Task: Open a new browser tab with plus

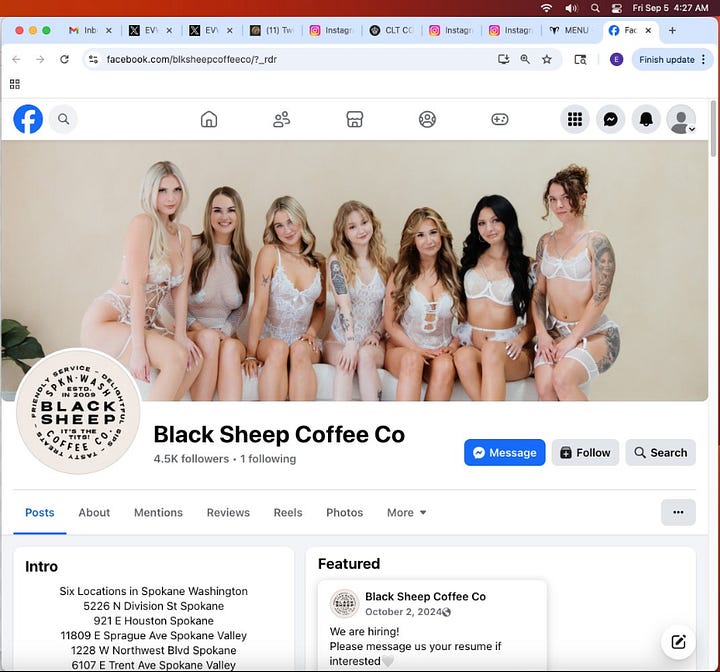Action: coord(672,30)
